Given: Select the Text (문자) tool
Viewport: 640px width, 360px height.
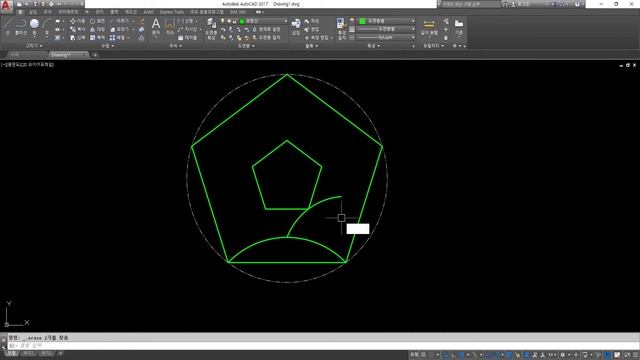Looking at the screenshot, I should [x=156, y=27].
